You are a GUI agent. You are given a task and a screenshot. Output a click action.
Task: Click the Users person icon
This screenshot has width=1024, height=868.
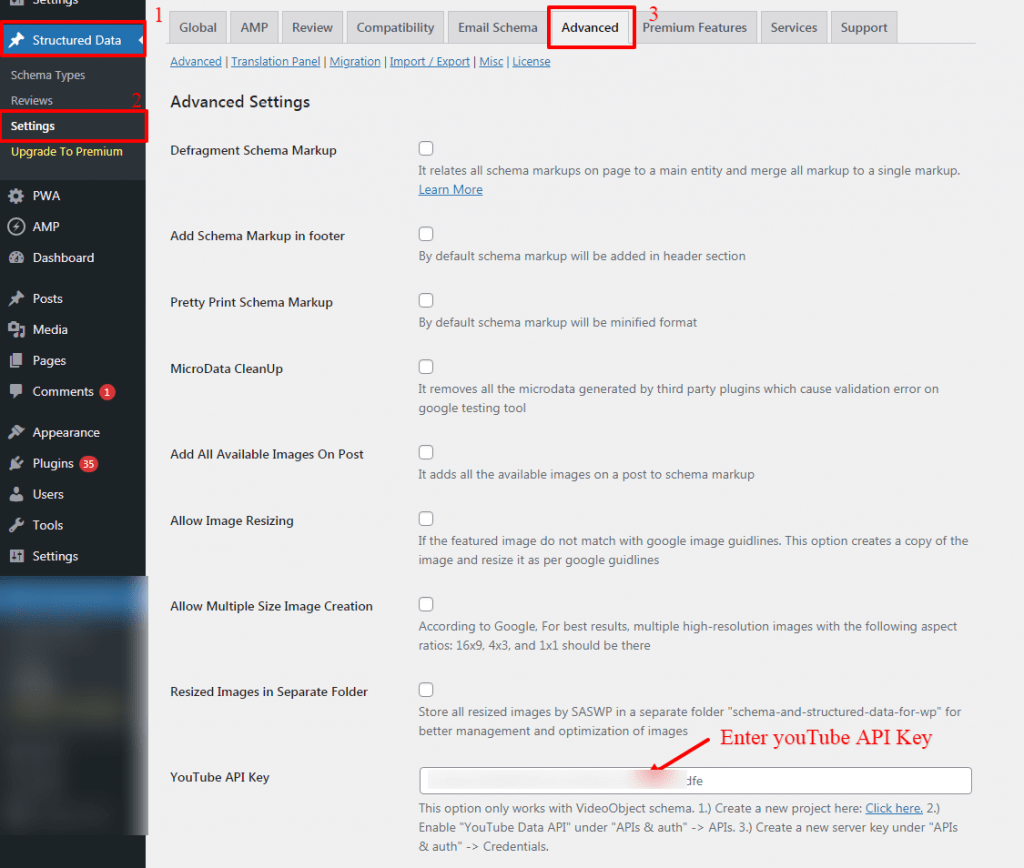(16, 494)
